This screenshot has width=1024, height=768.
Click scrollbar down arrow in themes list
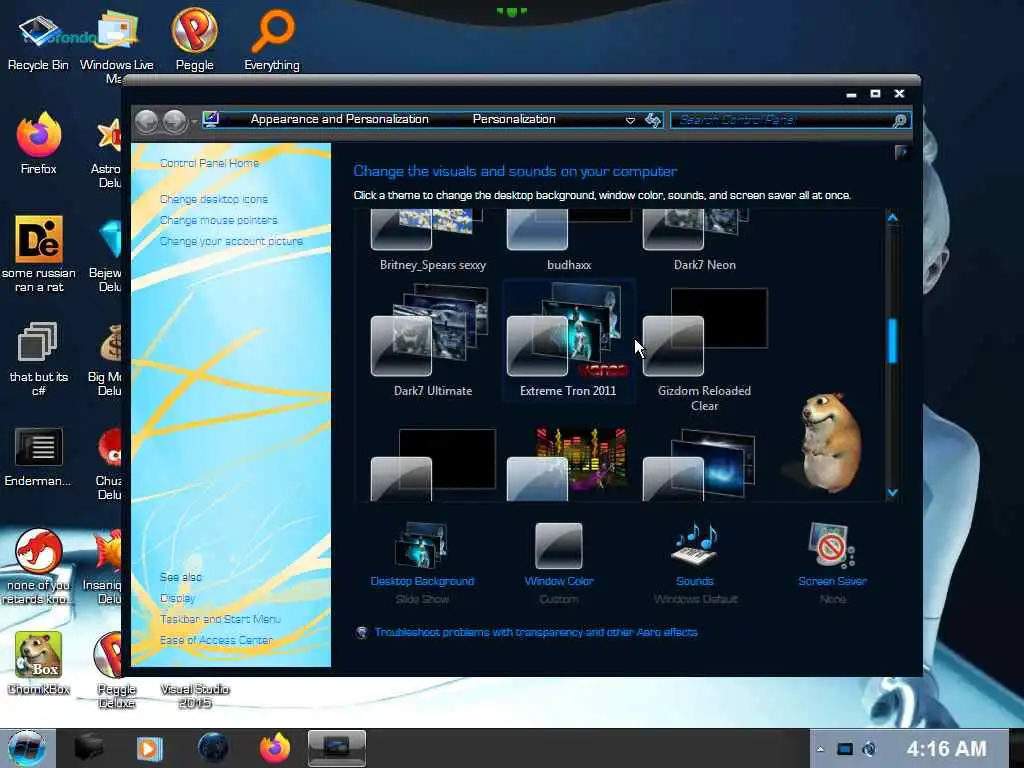pyautogui.click(x=893, y=492)
